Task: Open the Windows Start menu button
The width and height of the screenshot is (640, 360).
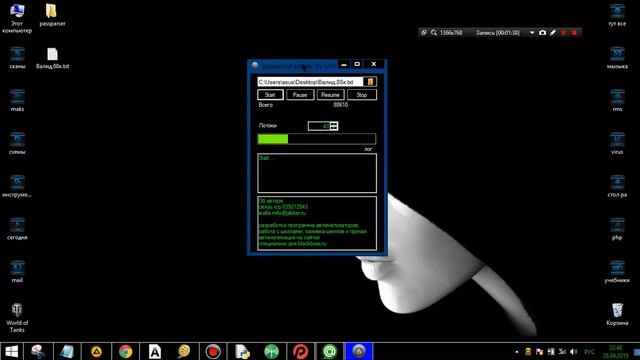Action: pyautogui.click(x=11, y=351)
